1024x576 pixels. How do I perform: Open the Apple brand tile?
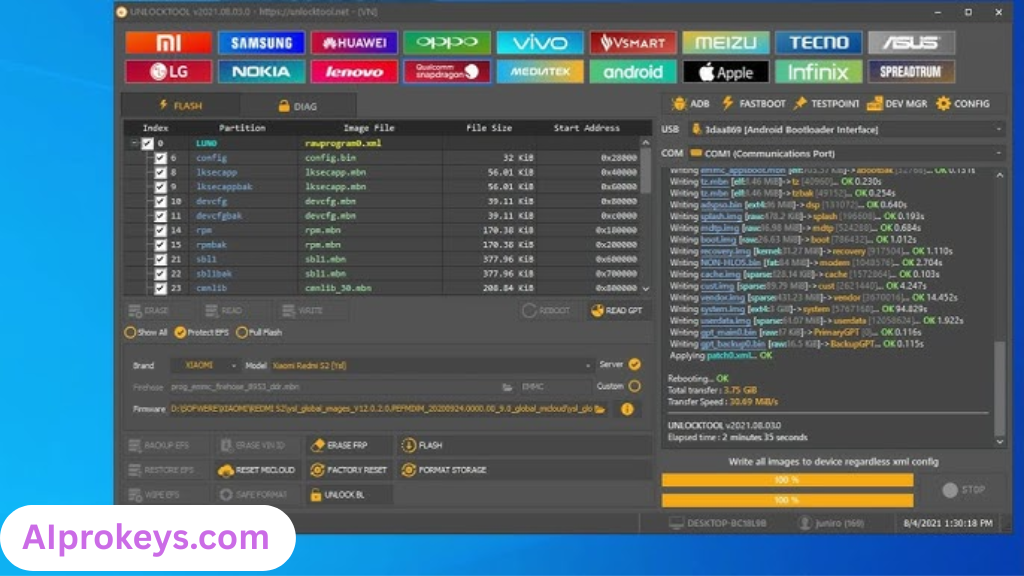726,71
